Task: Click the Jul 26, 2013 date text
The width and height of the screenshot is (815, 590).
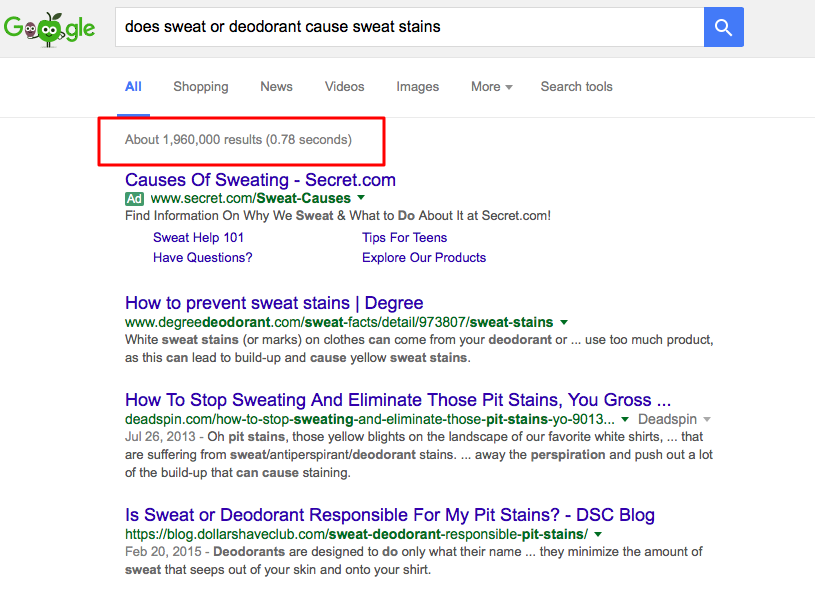Action: pos(160,437)
